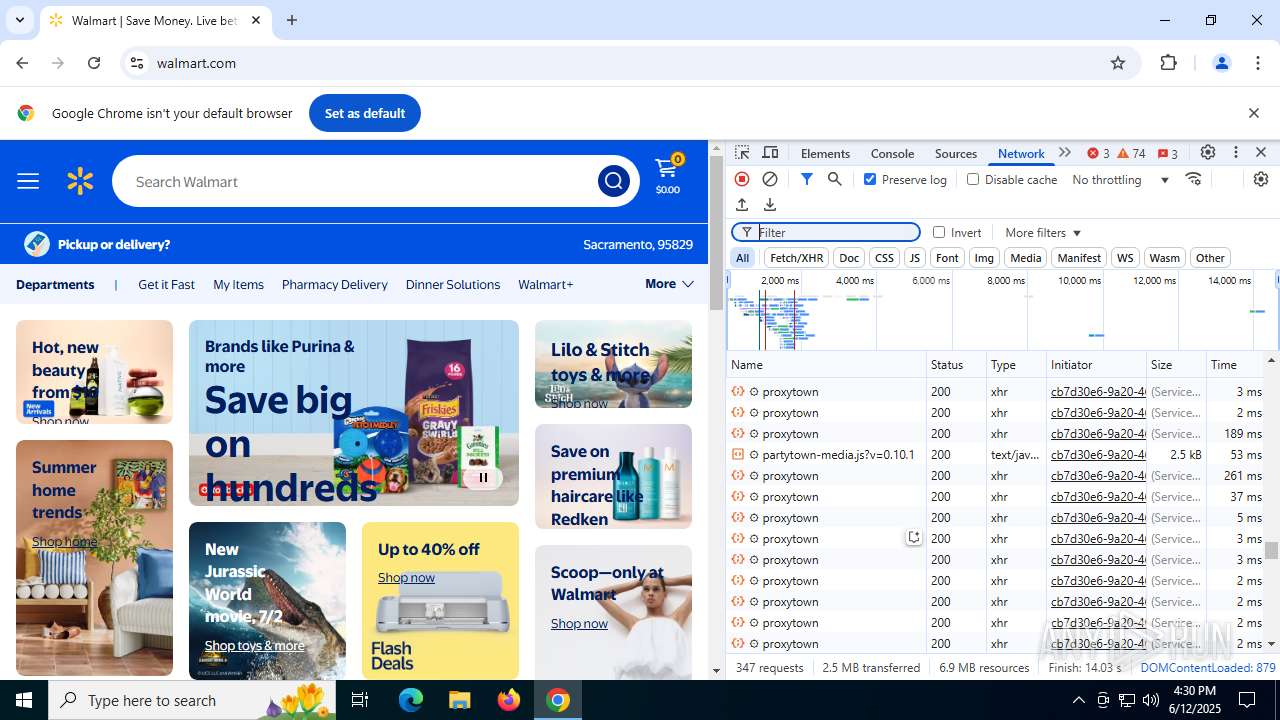Image resolution: width=1280 pixels, height=720 pixels.
Task: Click the network timeline overview graph
Action: click(1002, 311)
